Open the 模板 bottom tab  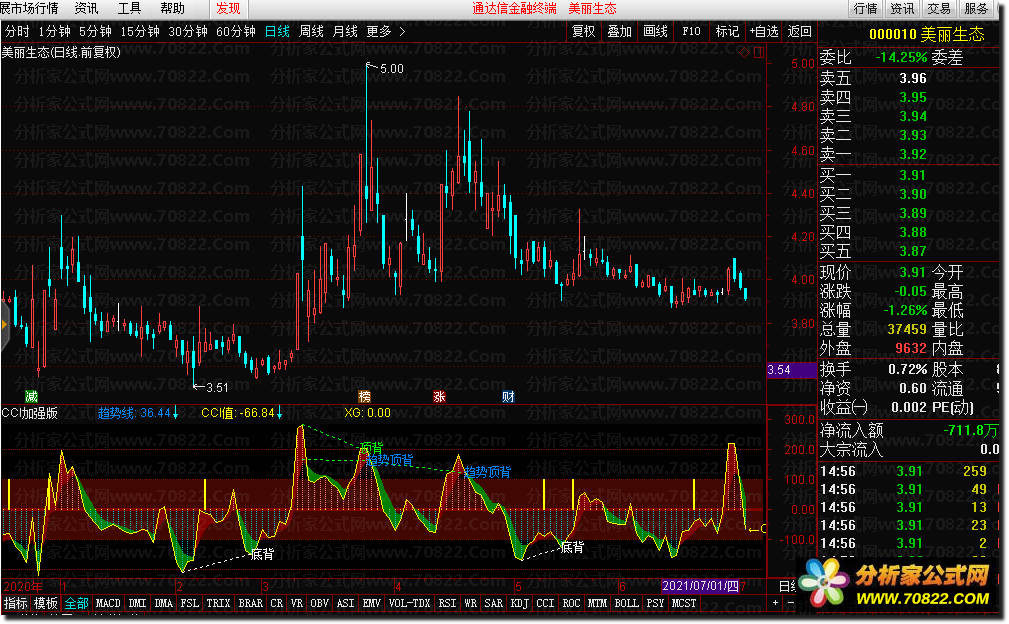tap(46, 603)
